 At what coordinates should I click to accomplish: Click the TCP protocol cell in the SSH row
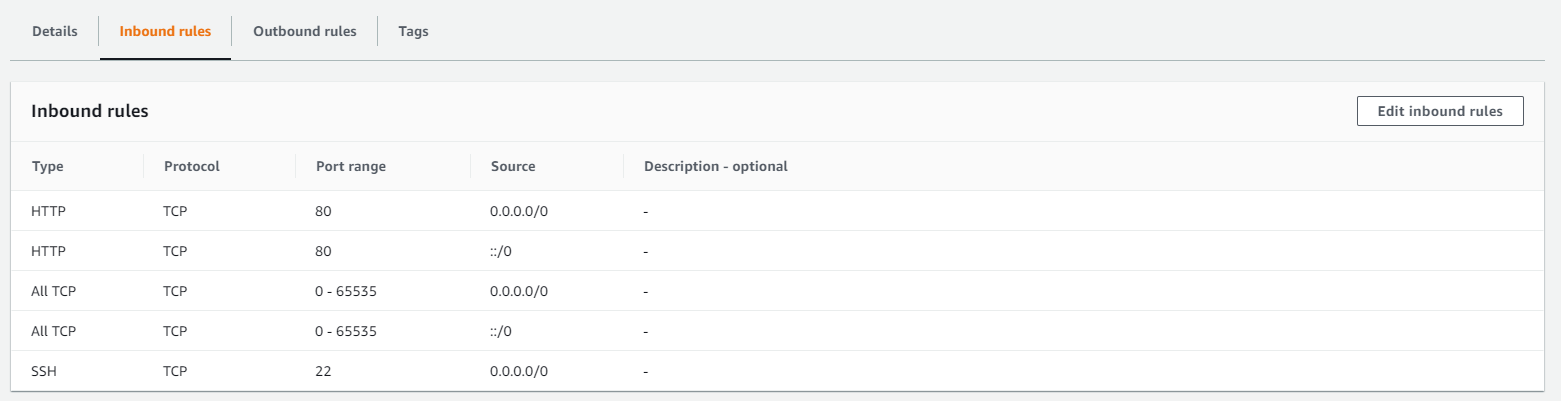(175, 371)
